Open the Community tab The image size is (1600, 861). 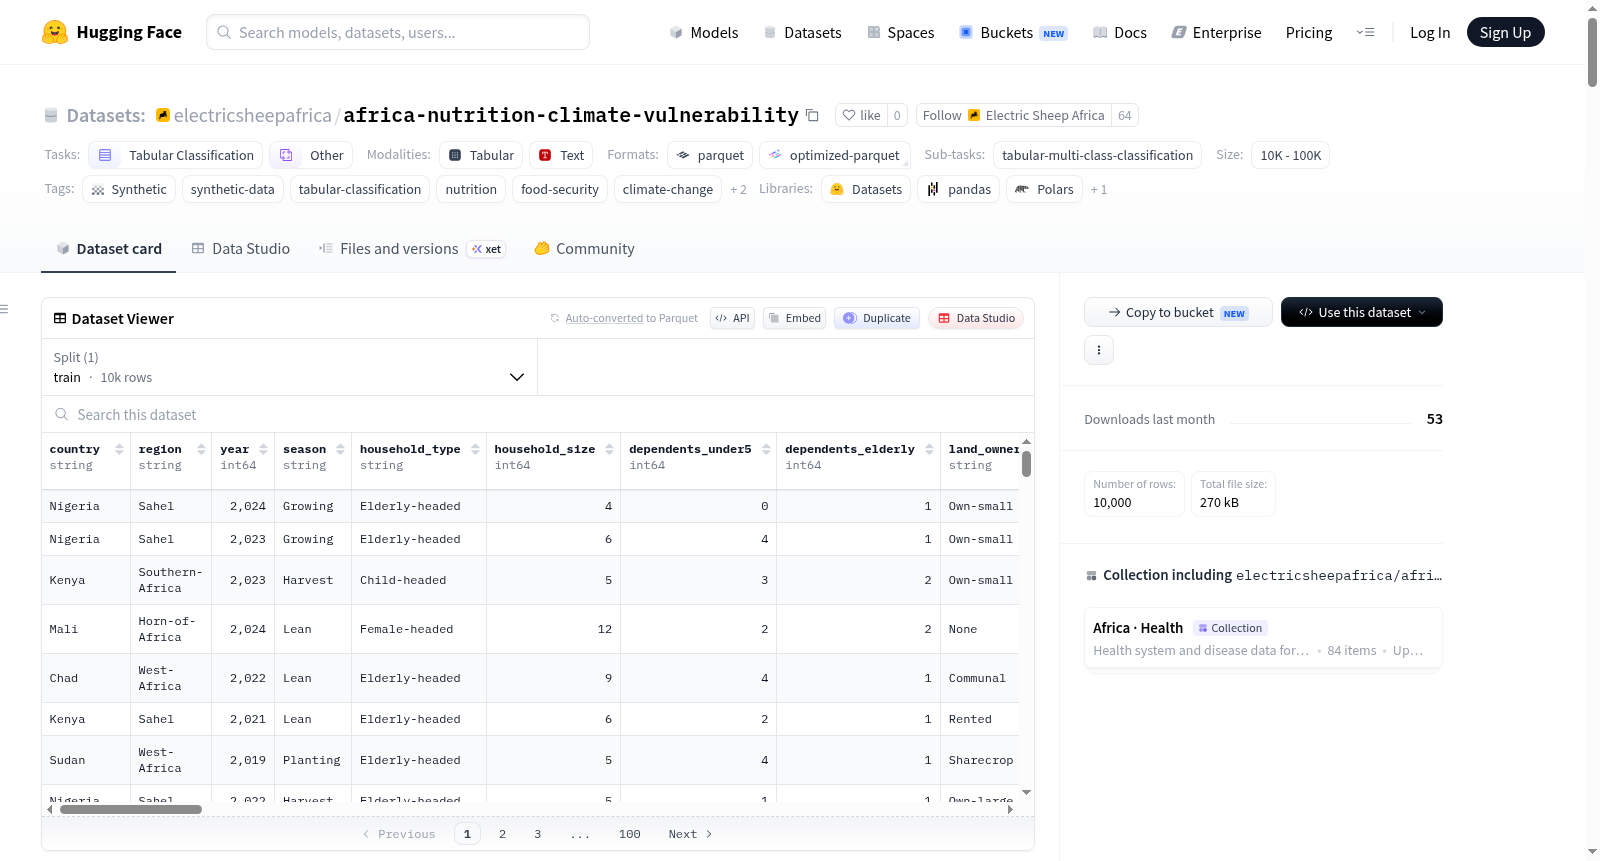tap(584, 249)
